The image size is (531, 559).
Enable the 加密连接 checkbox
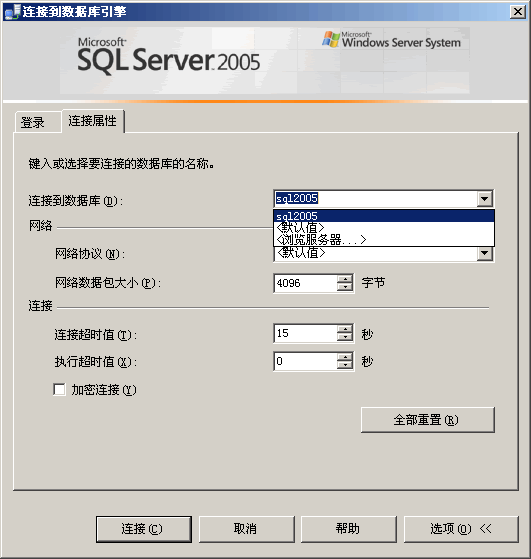[x=59, y=389]
